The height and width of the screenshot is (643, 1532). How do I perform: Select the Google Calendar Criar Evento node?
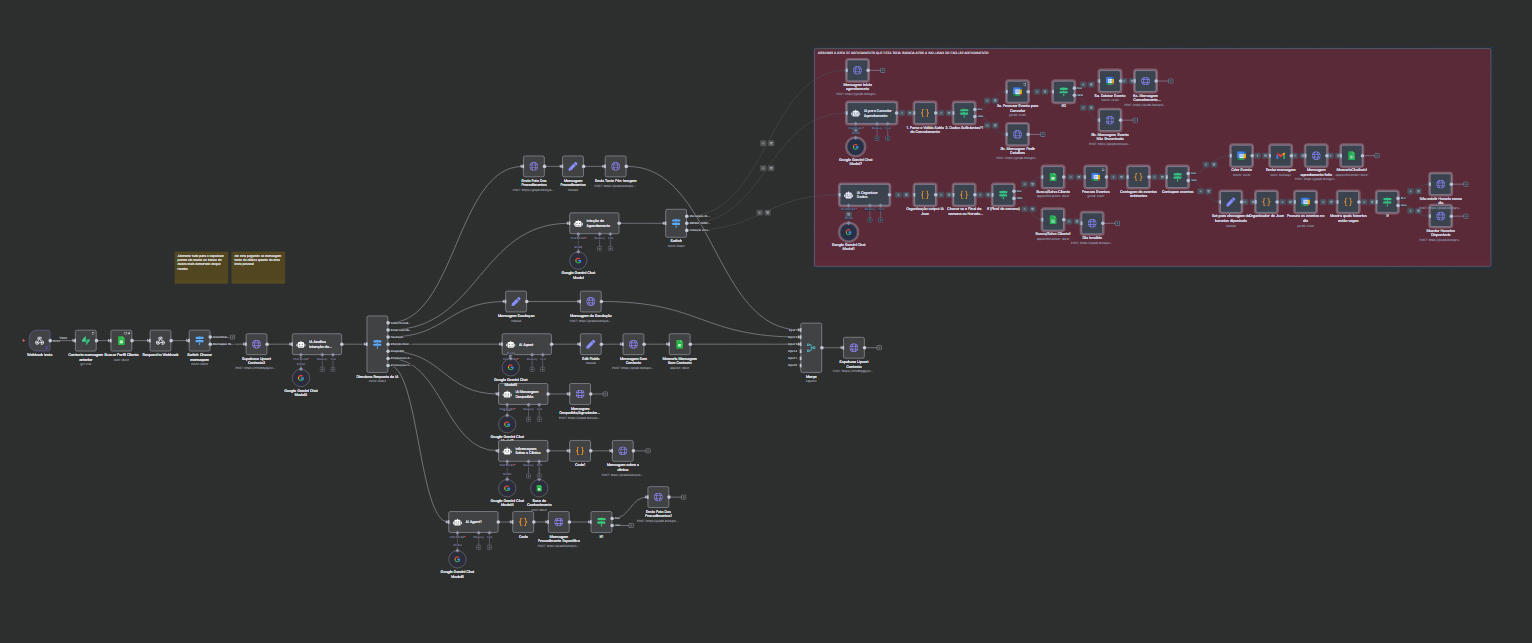[x=1240, y=155]
